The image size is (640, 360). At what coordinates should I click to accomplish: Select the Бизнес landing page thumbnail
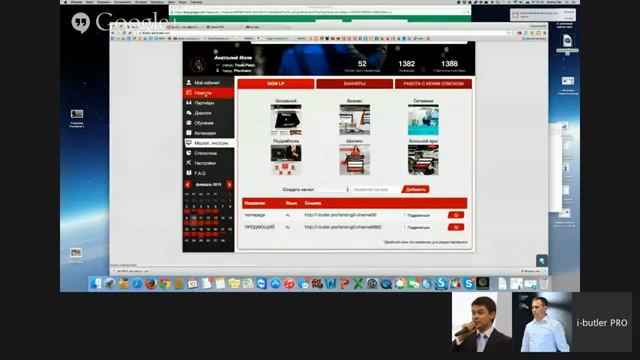(355, 120)
